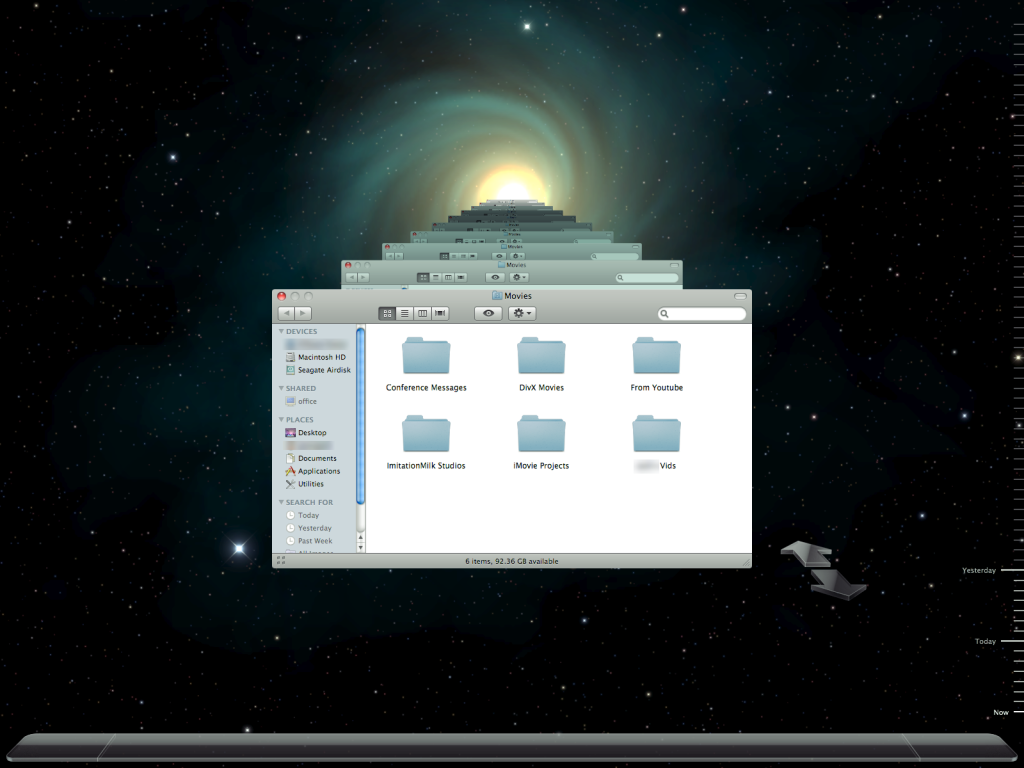Show Past Week search results
The width and height of the screenshot is (1024, 768).
pos(309,541)
